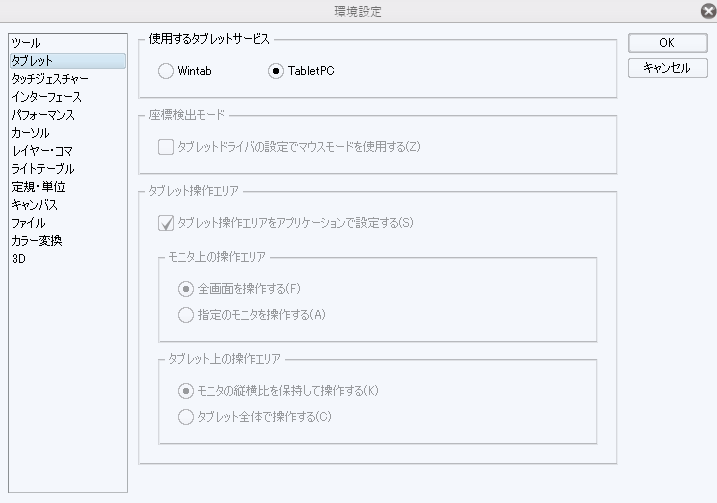Open the ツール category
This screenshot has width=717, height=503.
click(x=26, y=43)
